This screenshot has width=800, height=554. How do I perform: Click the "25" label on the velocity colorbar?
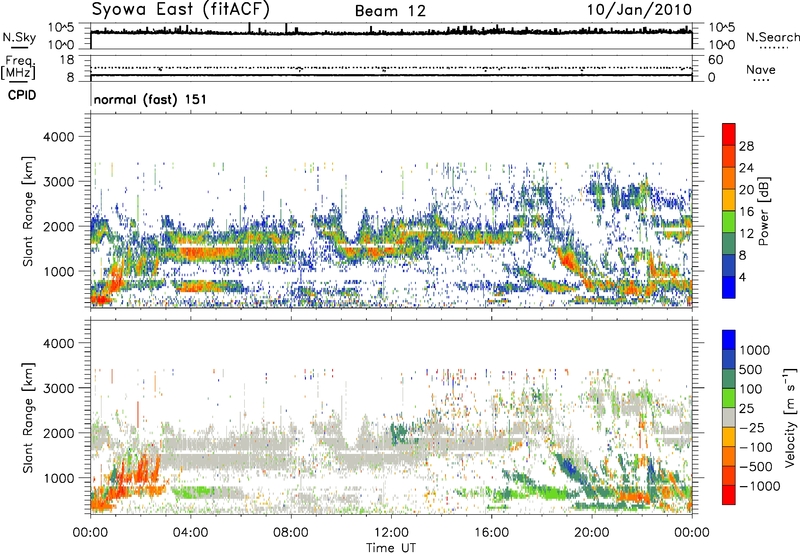point(747,409)
